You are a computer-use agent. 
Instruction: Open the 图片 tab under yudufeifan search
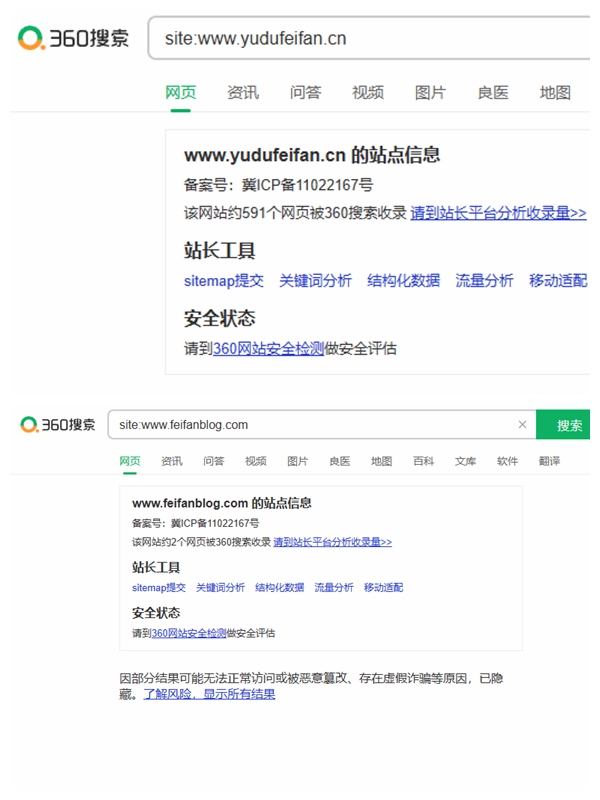(430, 93)
